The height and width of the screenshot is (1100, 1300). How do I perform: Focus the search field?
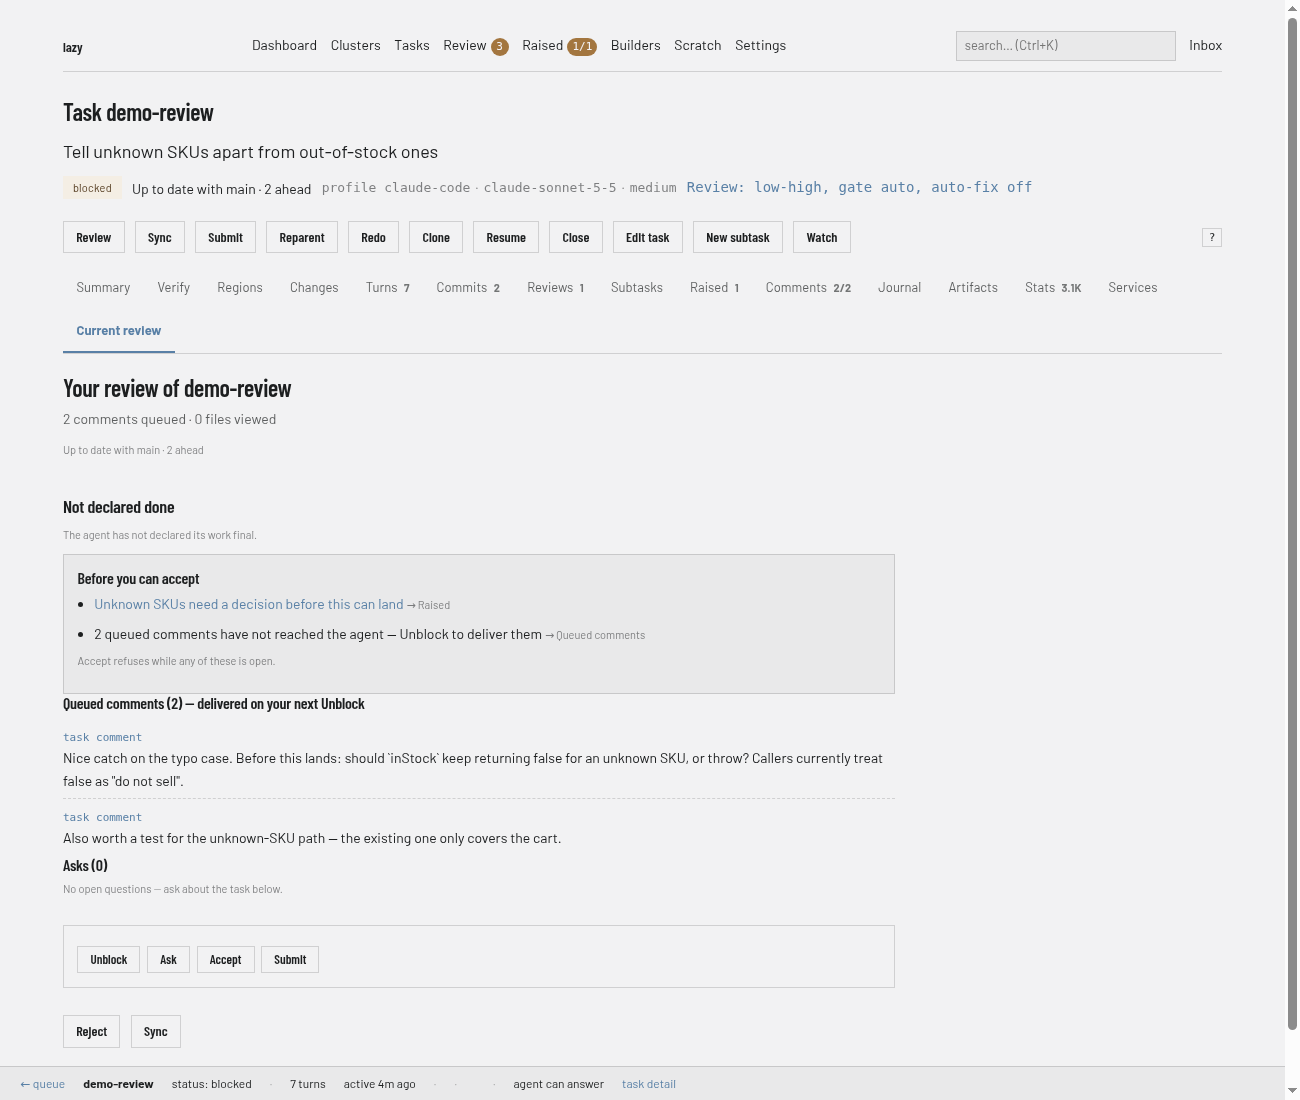coord(1066,46)
